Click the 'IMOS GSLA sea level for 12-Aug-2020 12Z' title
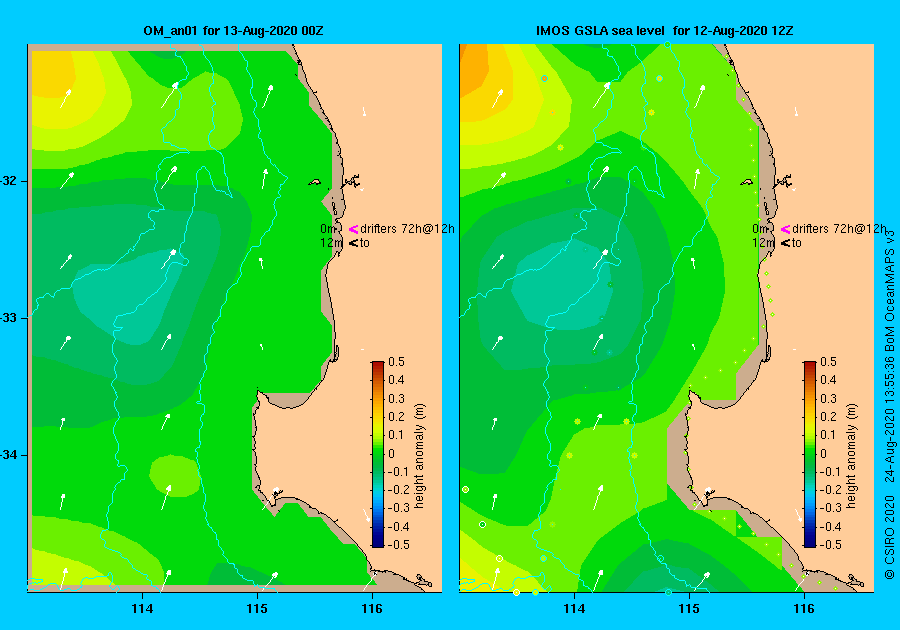Viewport: 900px width, 630px height. (664, 31)
